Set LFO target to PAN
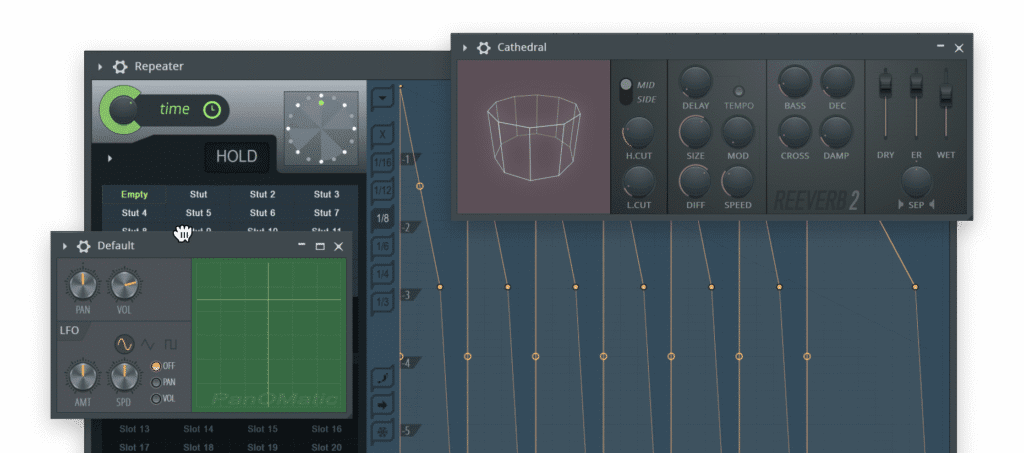The image size is (1024, 453). [x=156, y=382]
